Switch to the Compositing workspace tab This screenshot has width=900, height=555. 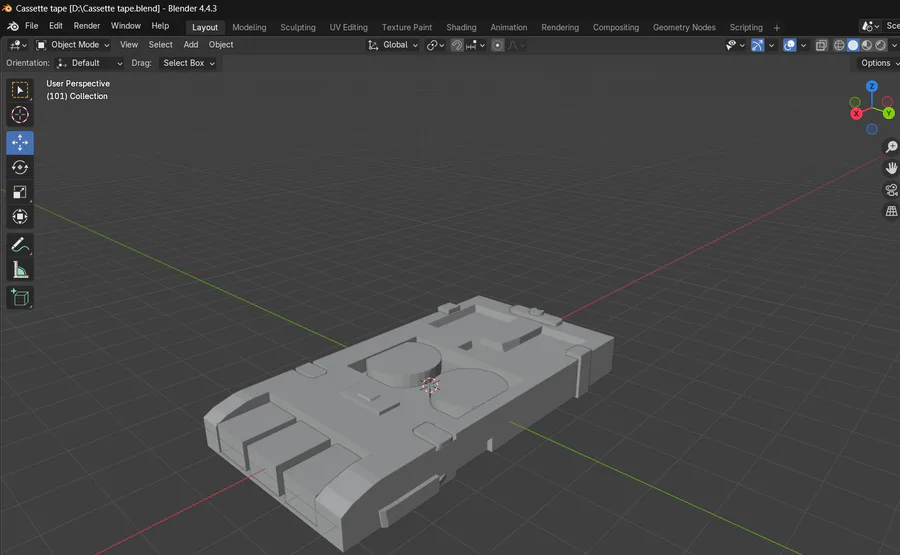(616, 28)
